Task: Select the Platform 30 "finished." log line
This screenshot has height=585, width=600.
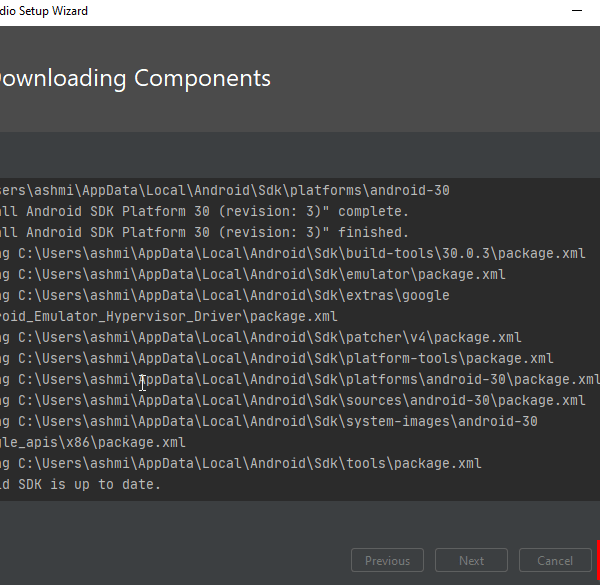Action: [x=204, y=232]
